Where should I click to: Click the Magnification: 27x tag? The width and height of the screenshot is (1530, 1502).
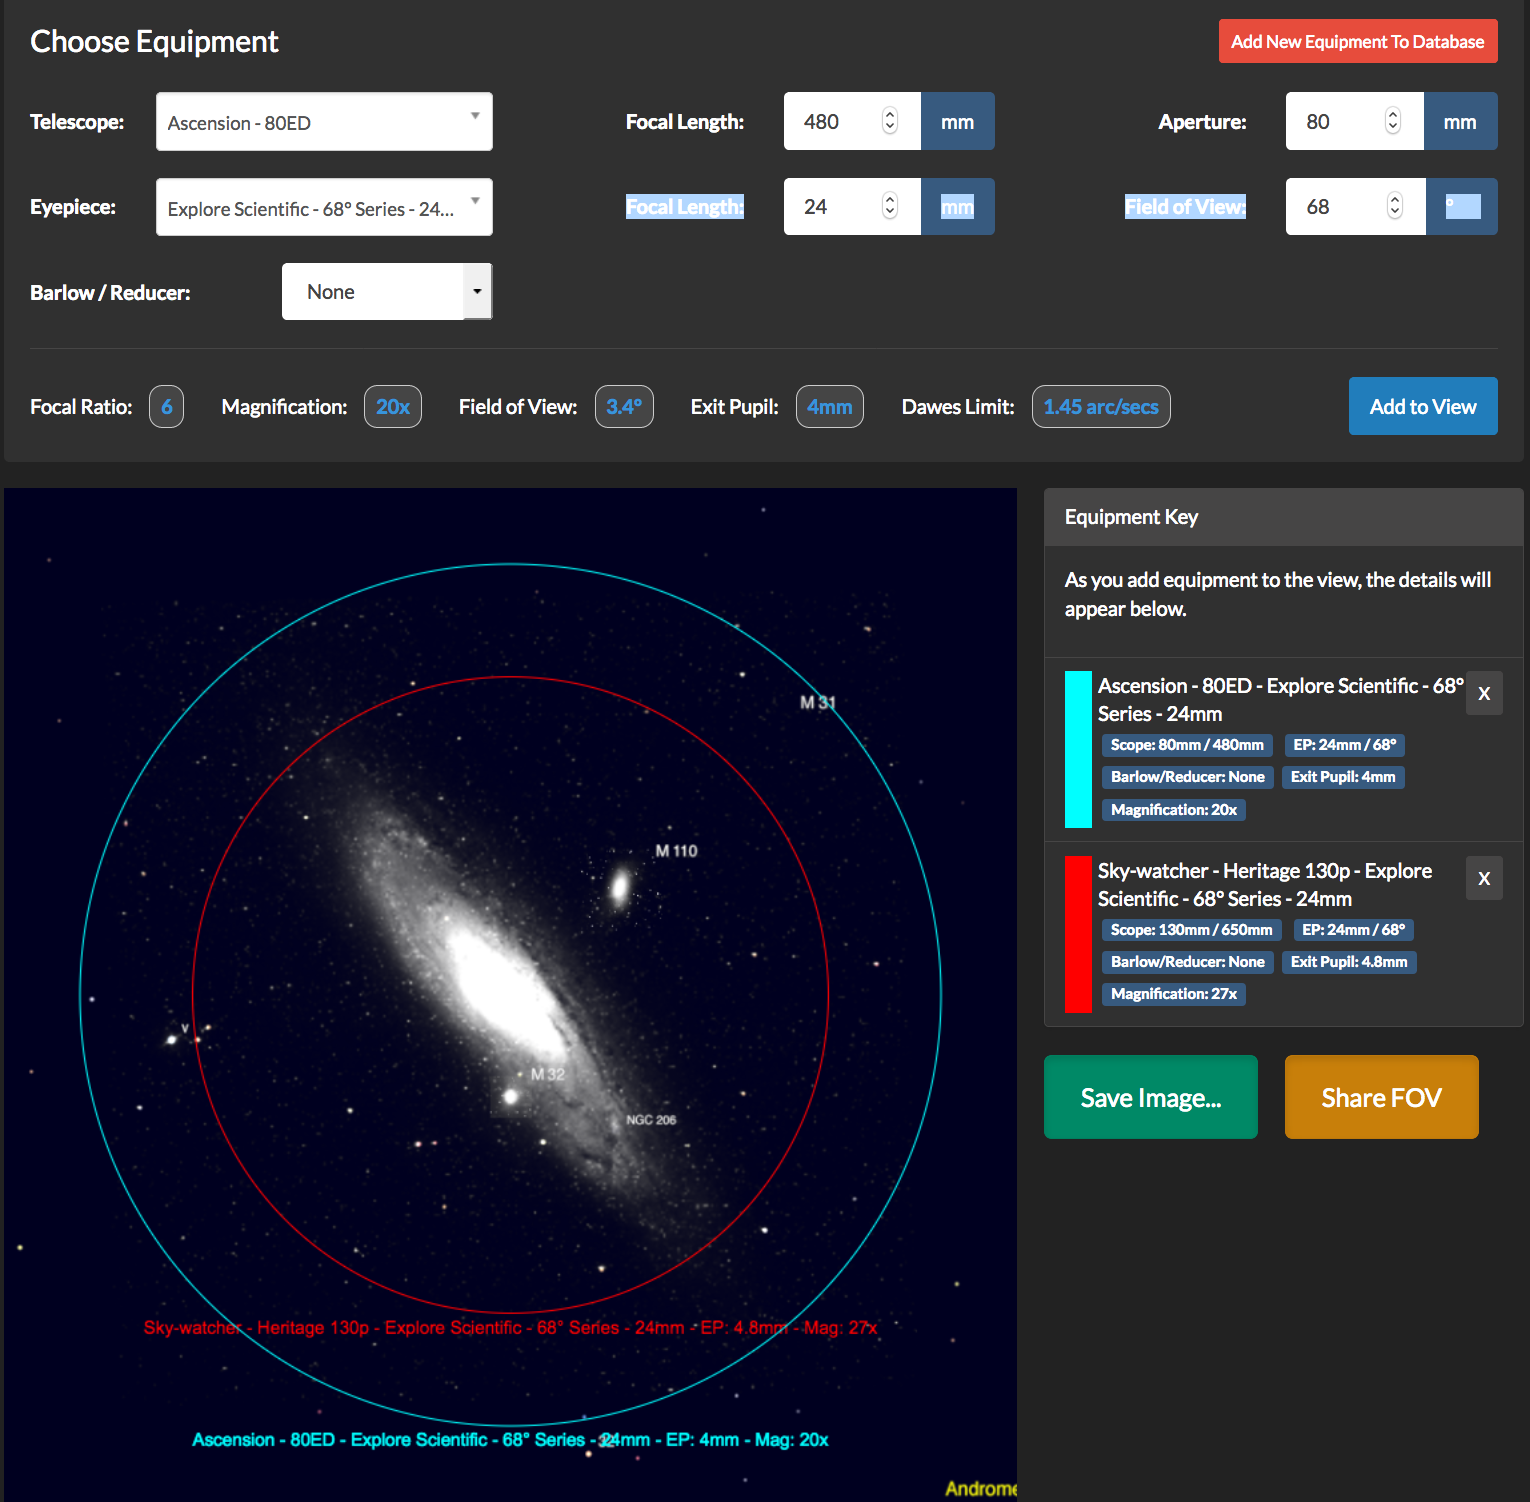[x=1174, y=994]
